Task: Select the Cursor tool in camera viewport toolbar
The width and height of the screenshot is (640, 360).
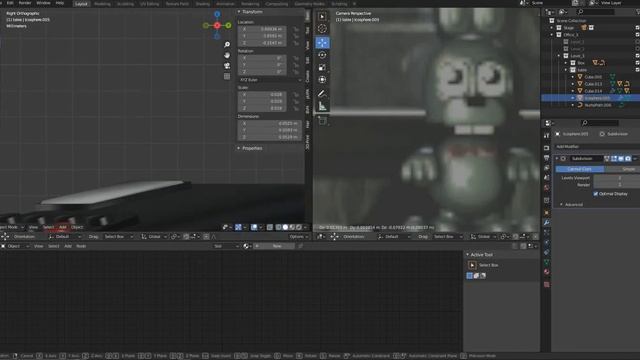Action: 322,29
